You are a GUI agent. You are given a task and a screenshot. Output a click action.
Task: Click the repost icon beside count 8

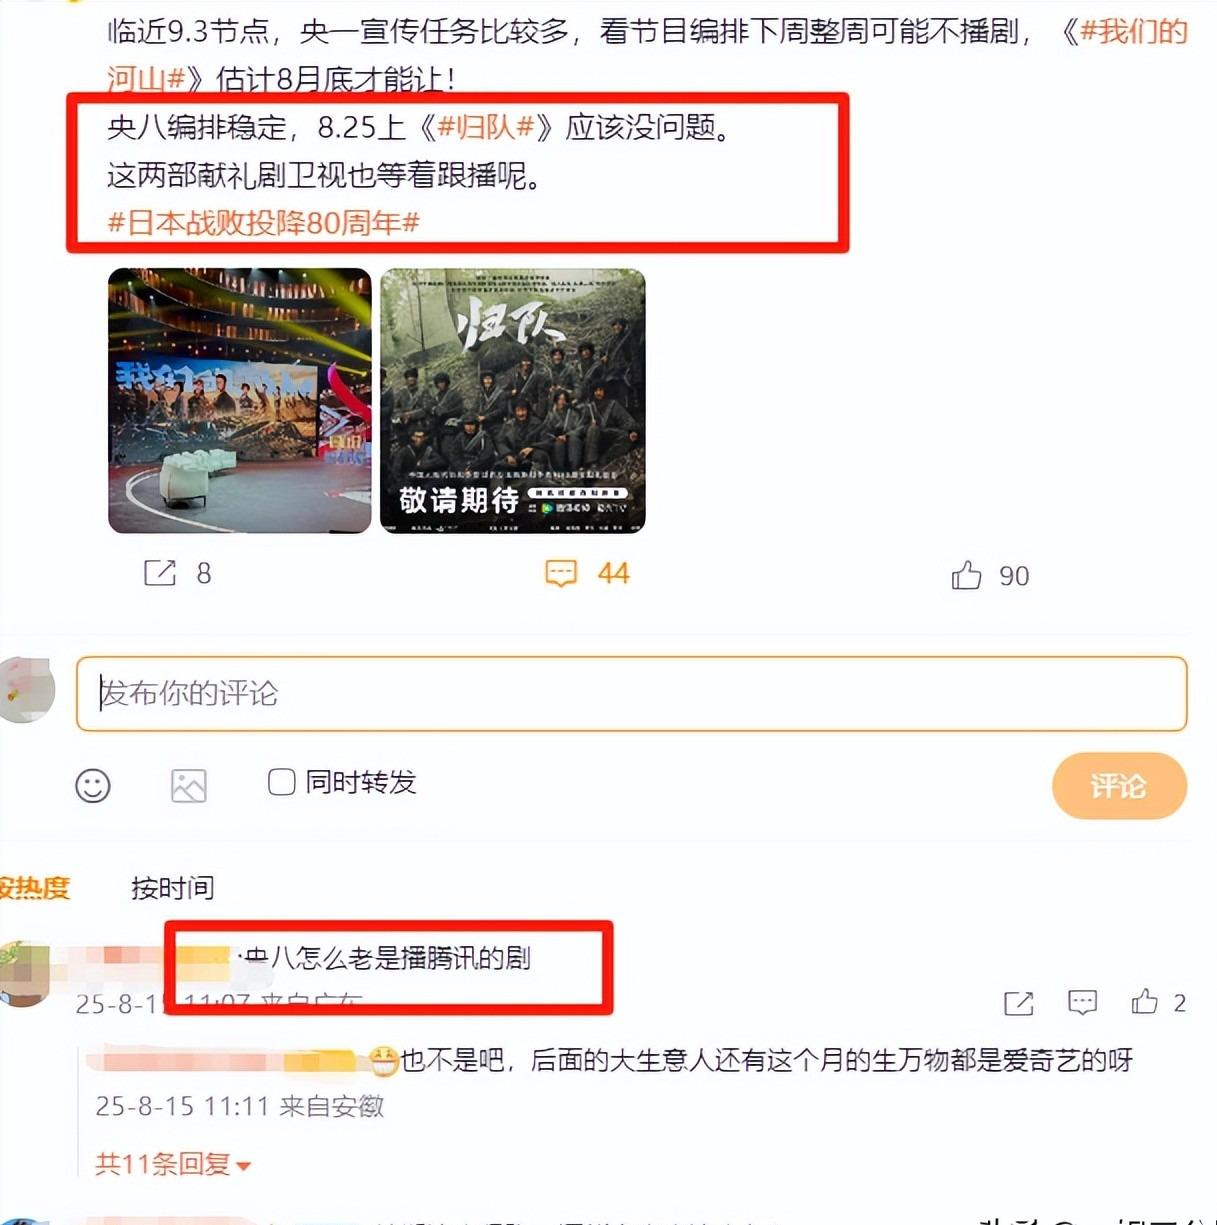(160, 573)
